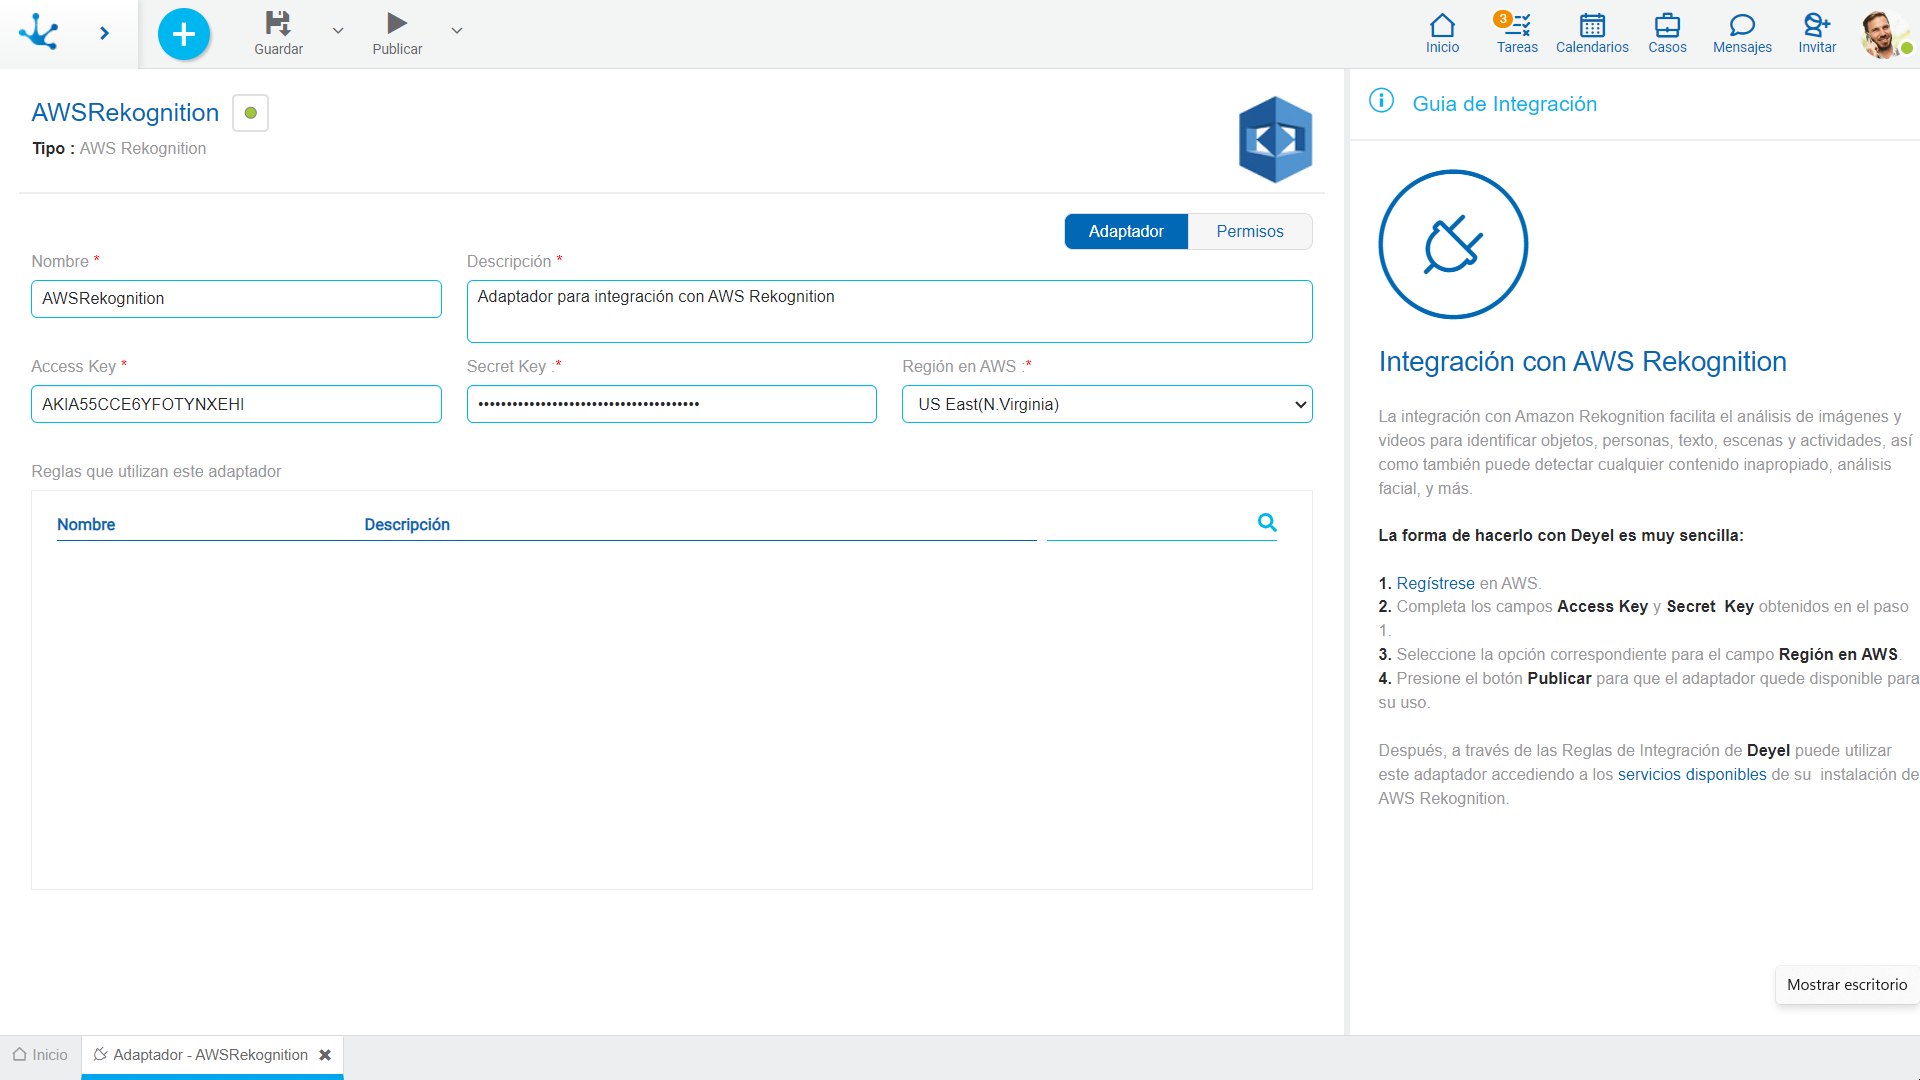Screen dimensions: 1920x1080
Task: Switch to the Permisos tab
Action: [1250, 231]
